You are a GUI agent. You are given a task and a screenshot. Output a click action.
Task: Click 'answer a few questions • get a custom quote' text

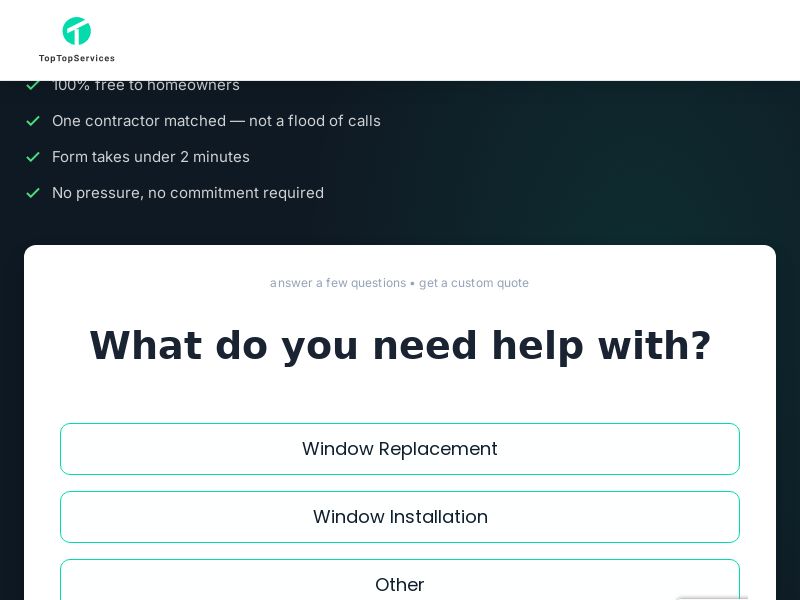pos(399,283)
